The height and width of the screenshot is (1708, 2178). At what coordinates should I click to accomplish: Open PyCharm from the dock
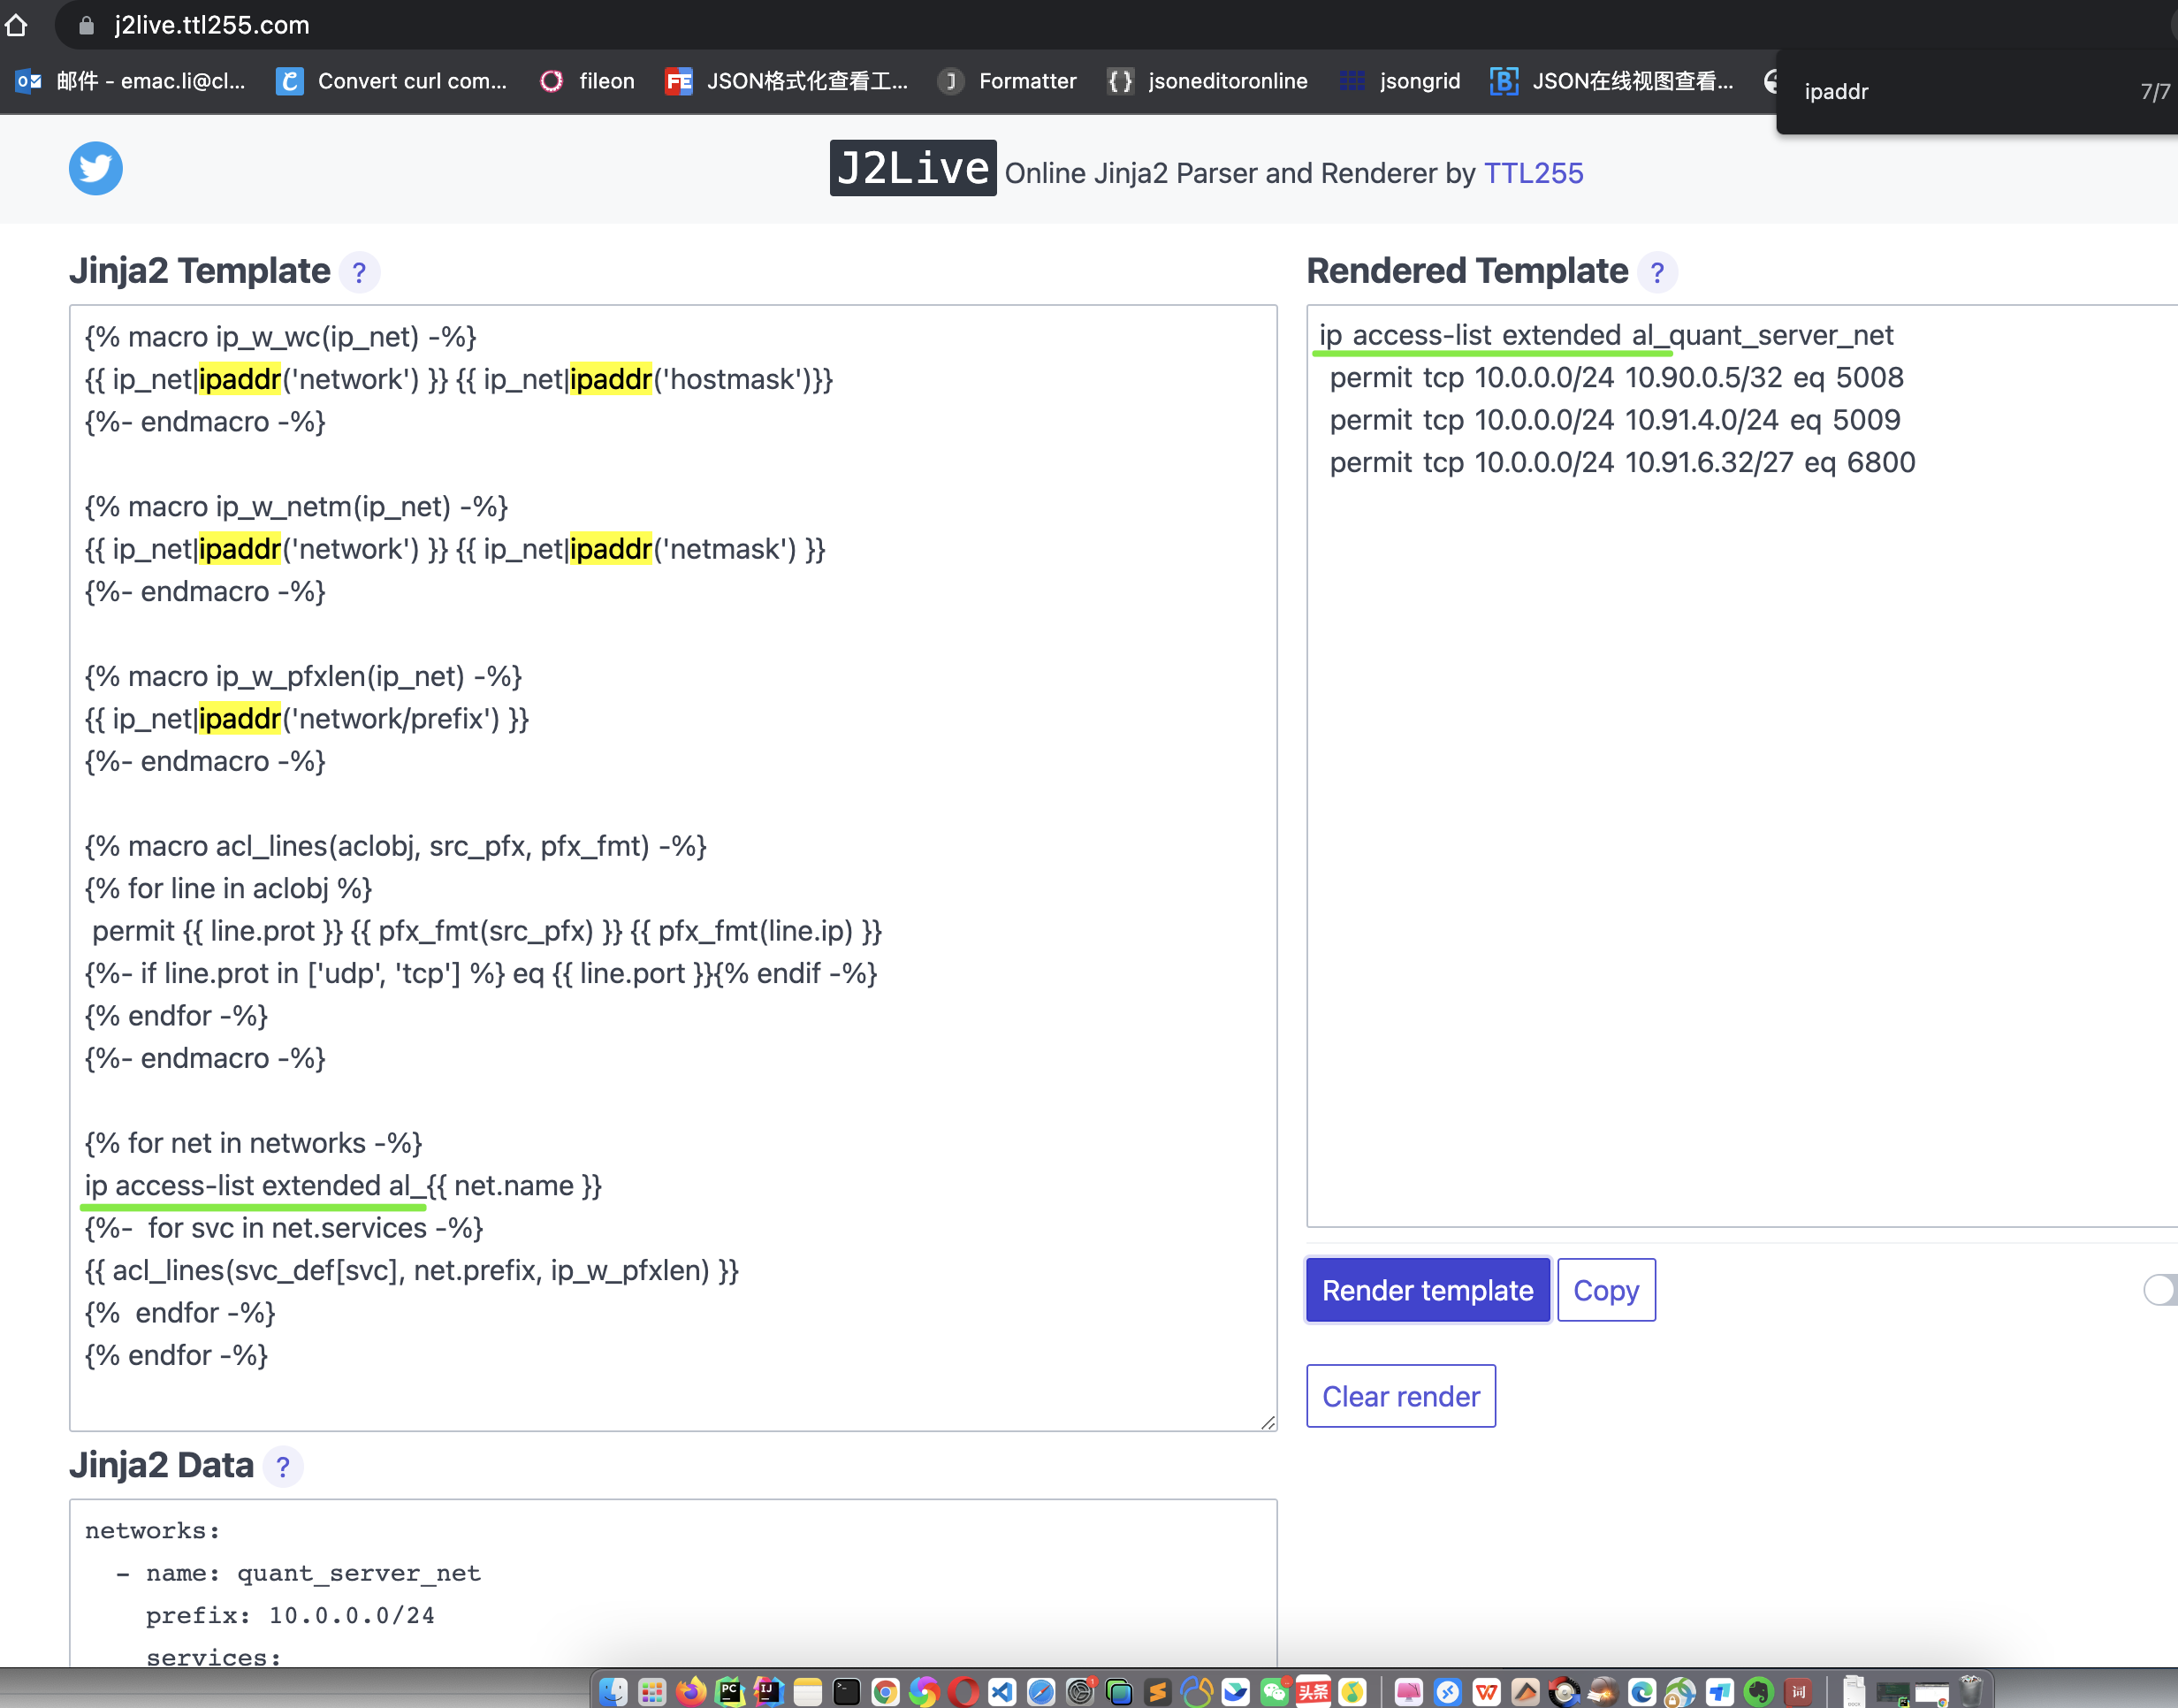(730, 1691)
